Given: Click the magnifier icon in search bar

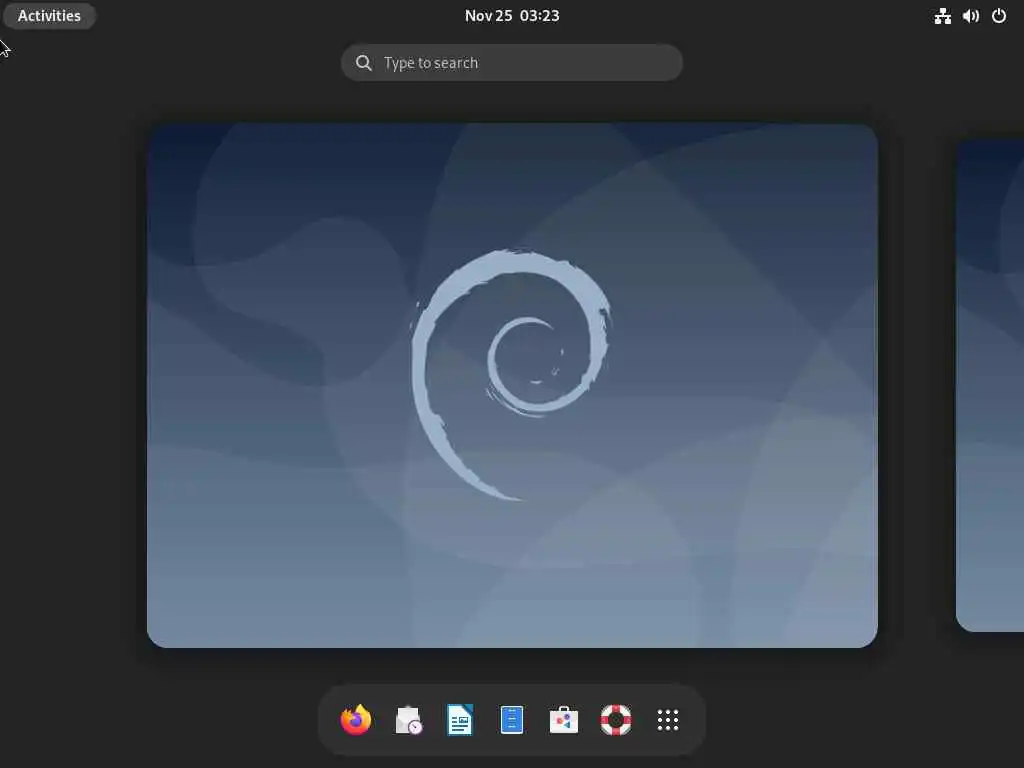Looking at the screenshot, I should click(364, 63).
